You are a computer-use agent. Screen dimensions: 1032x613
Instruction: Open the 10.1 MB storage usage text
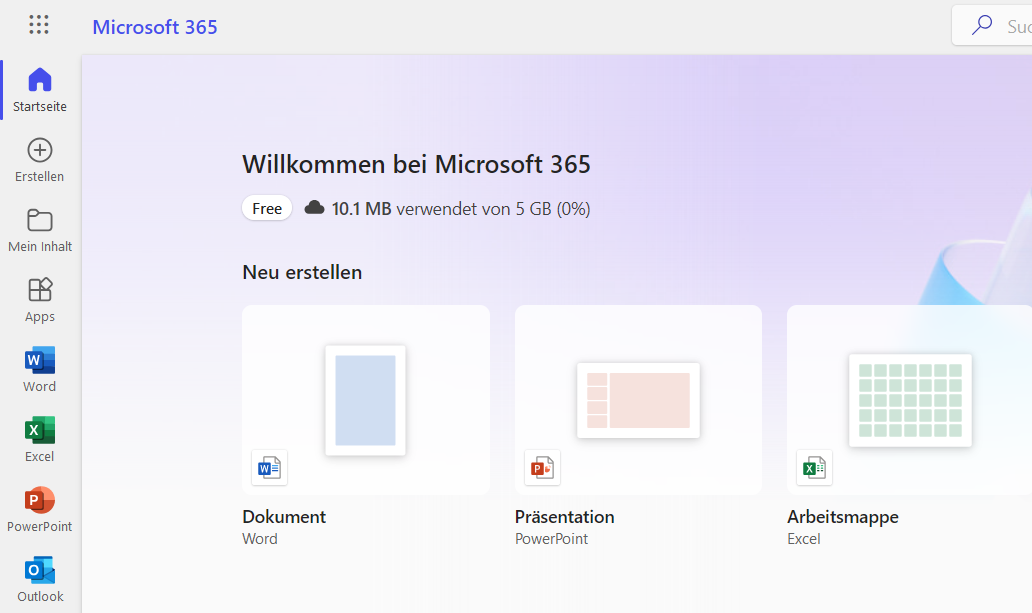tap(461, 209)
